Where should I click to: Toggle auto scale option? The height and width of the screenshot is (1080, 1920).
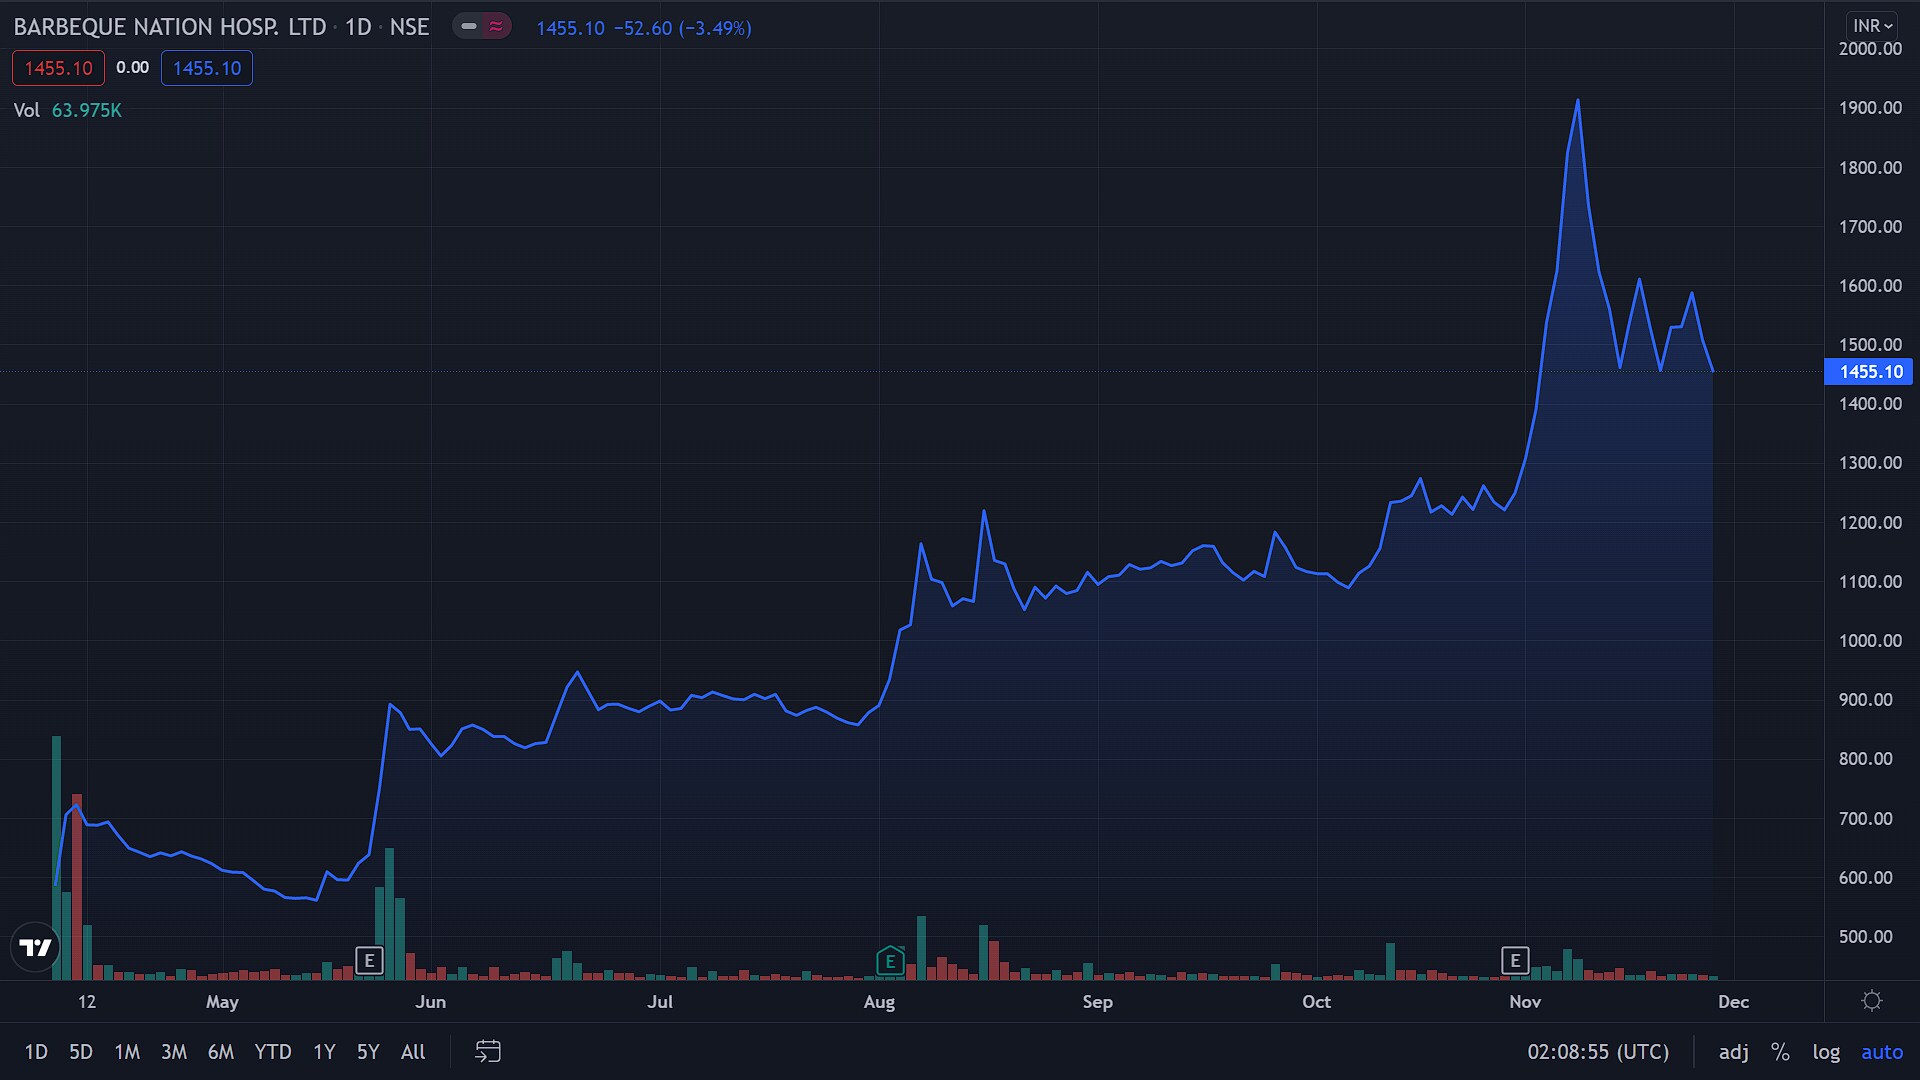1881,1051
